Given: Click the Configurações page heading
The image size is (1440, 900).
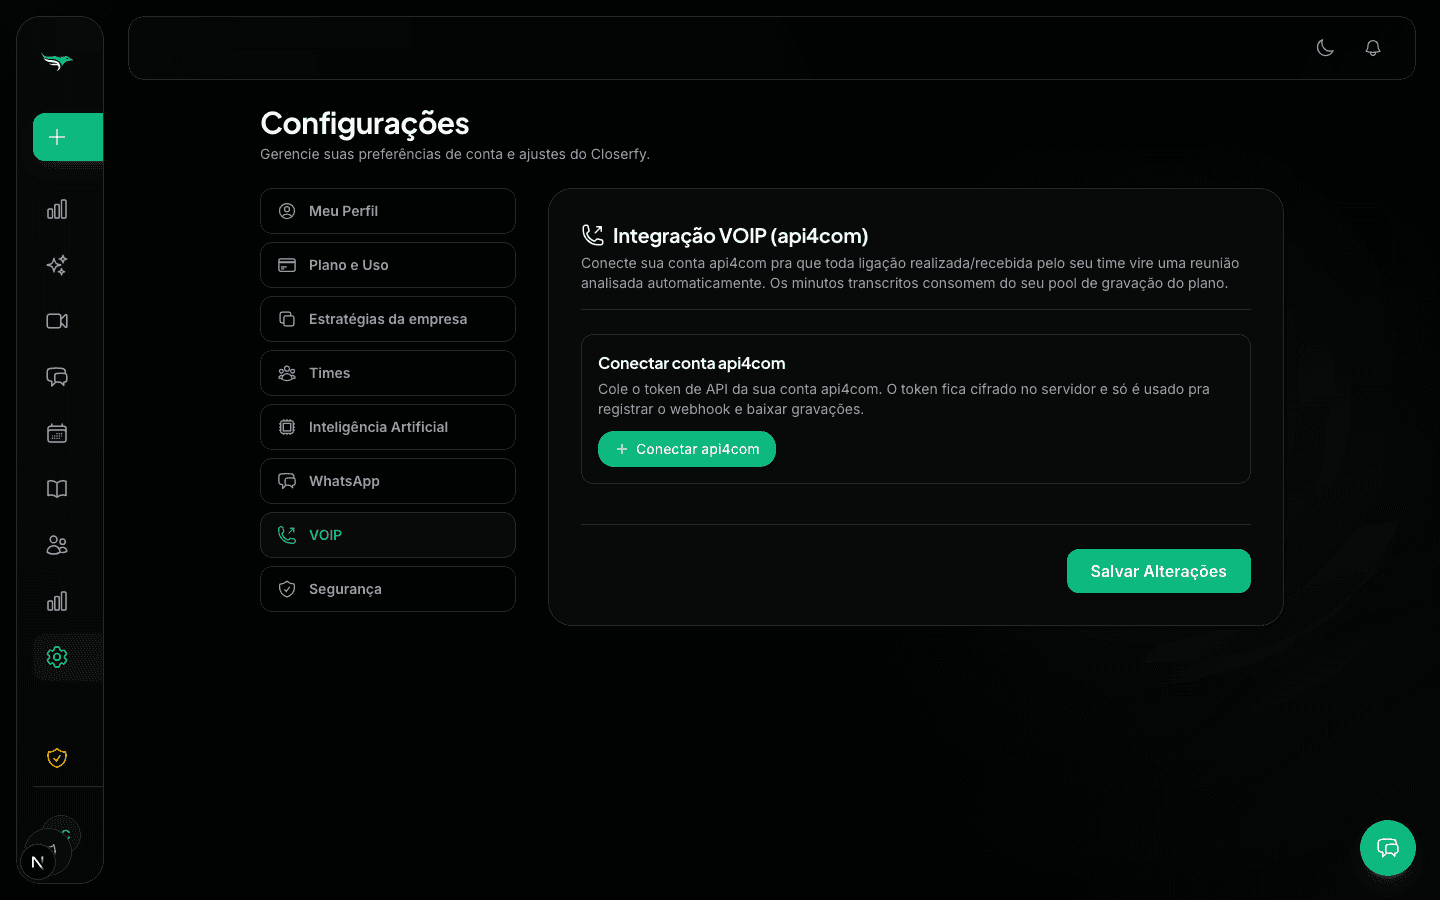Looking at the screenshot, I should click(364, 123).
